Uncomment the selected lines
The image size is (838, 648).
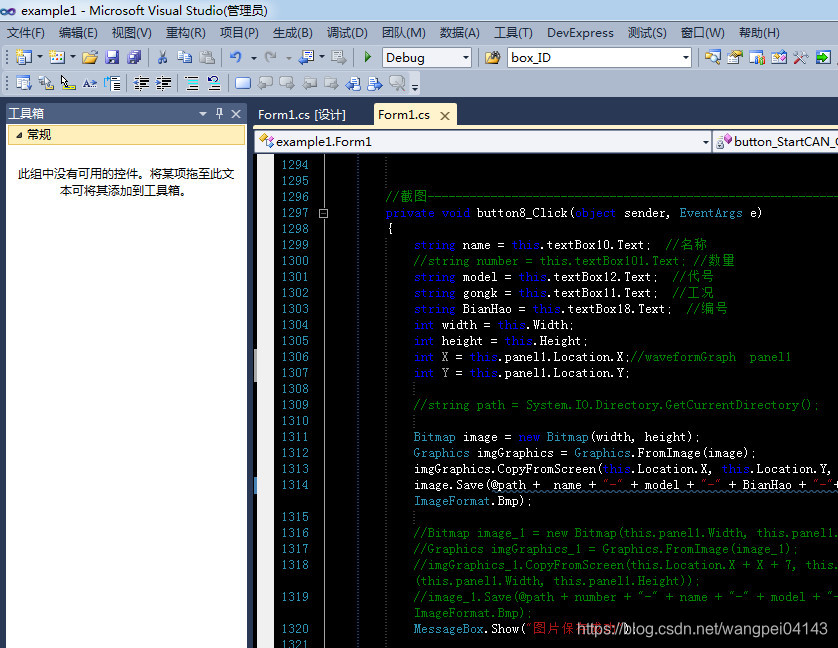tap(214, 83)
